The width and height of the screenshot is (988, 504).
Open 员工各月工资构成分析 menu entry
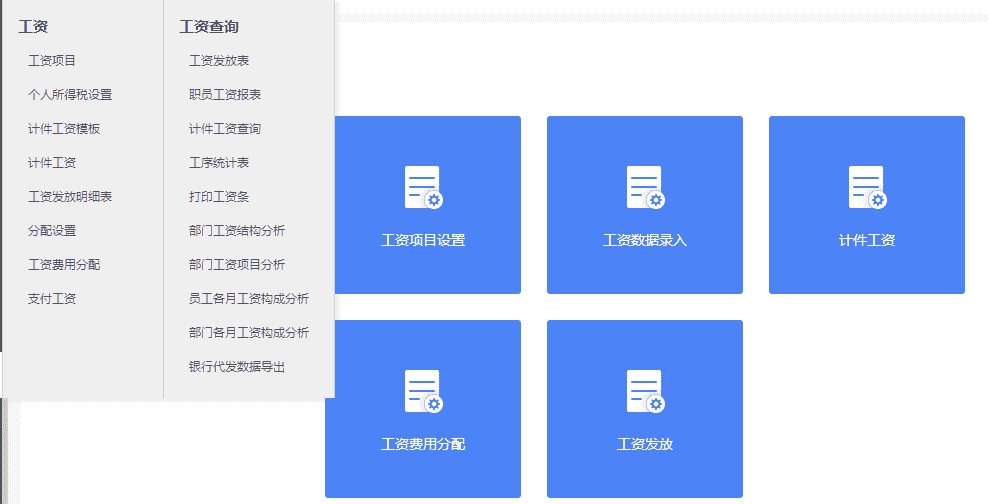point(249,299)
